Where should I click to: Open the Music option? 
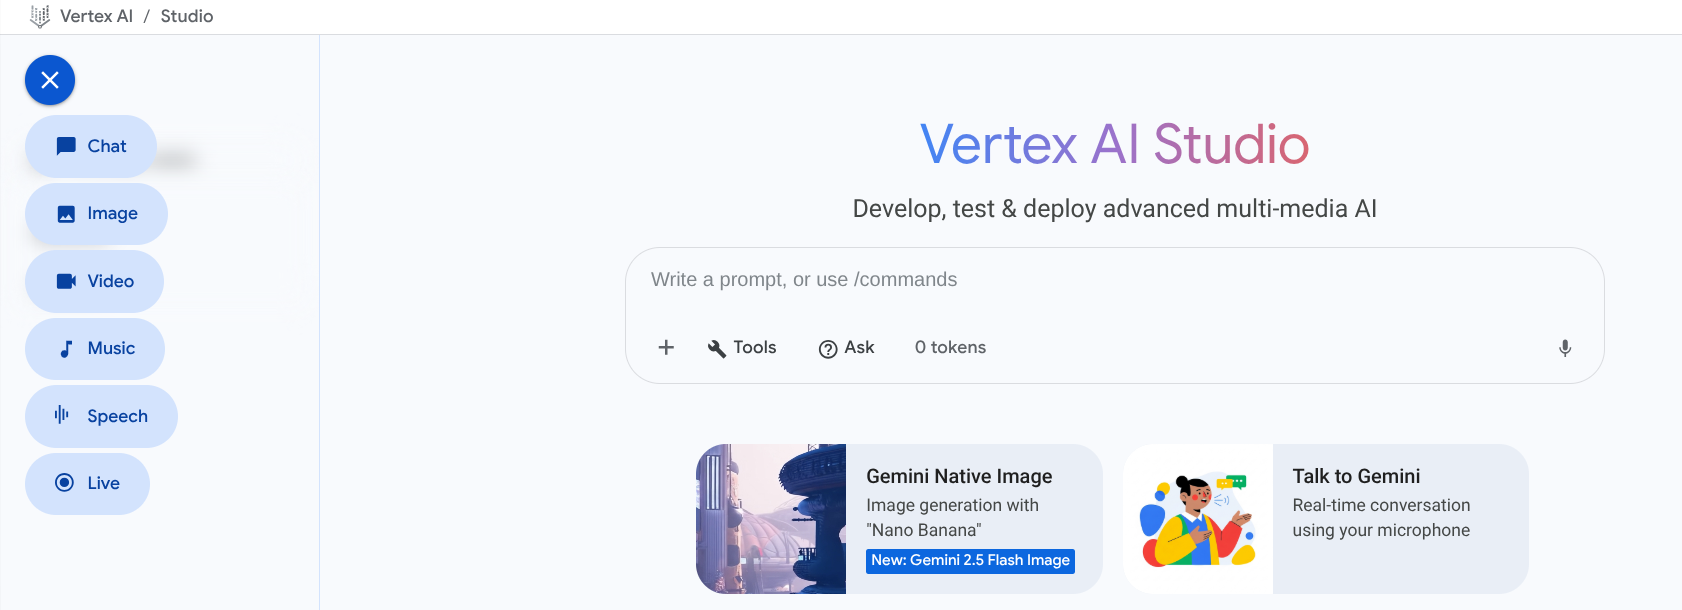(x=95, y=349)
